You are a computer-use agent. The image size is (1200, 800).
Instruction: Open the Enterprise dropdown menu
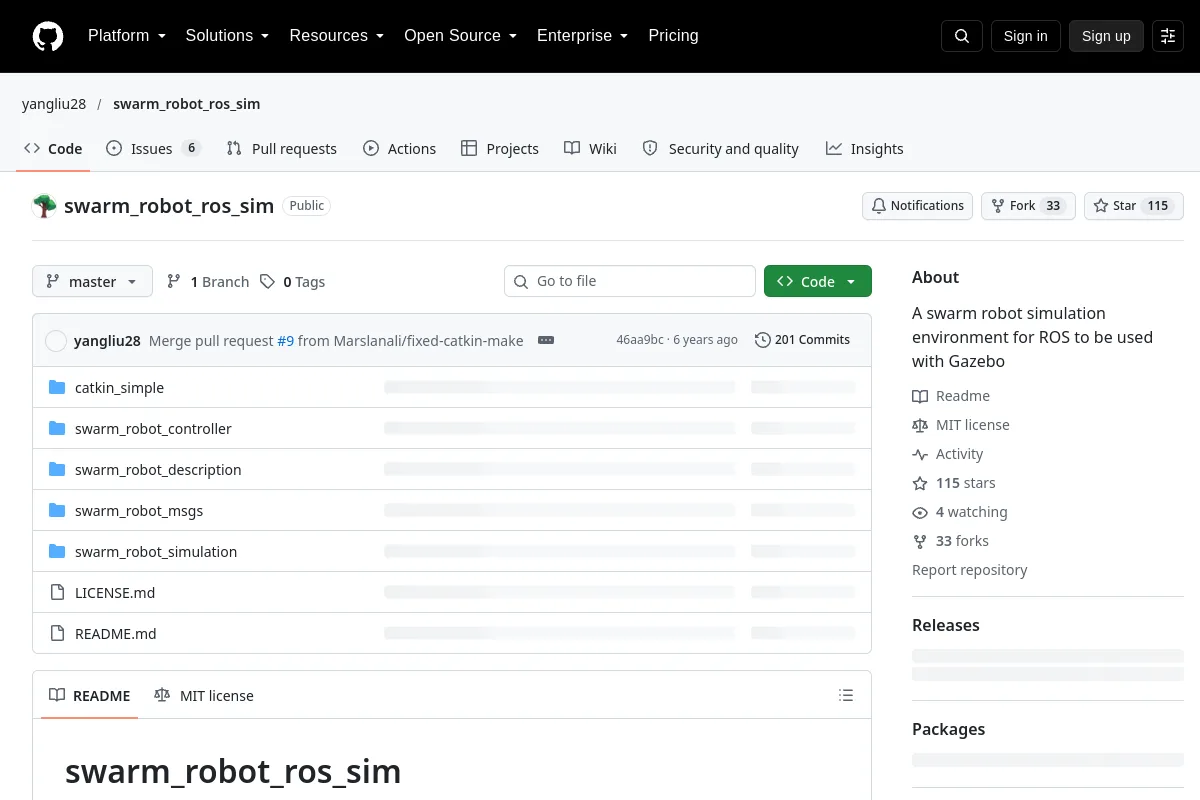pos(583,36)
